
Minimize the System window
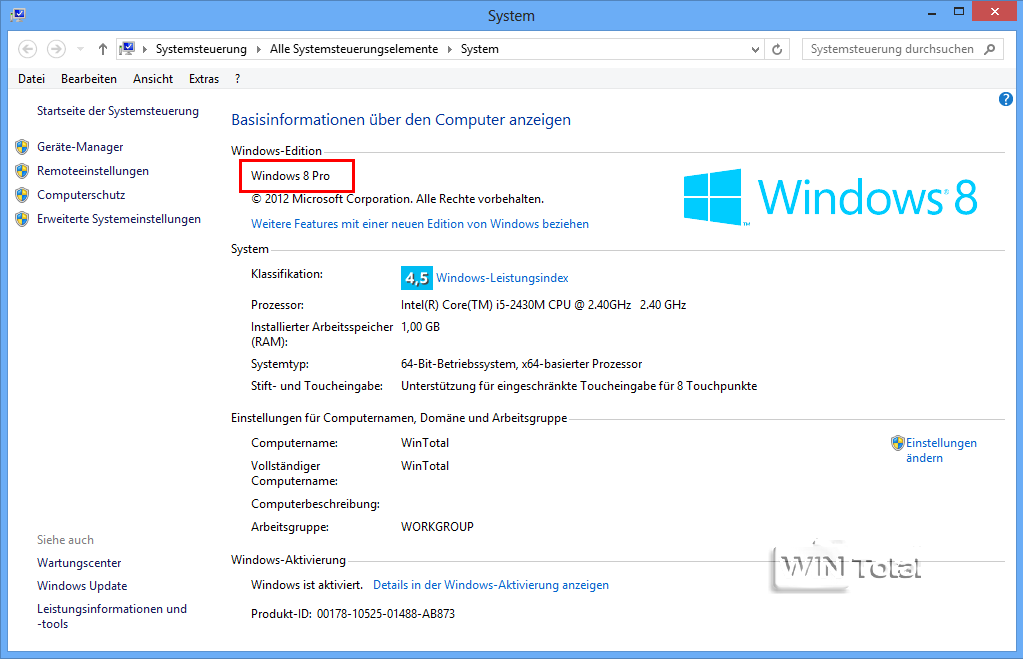932,12
